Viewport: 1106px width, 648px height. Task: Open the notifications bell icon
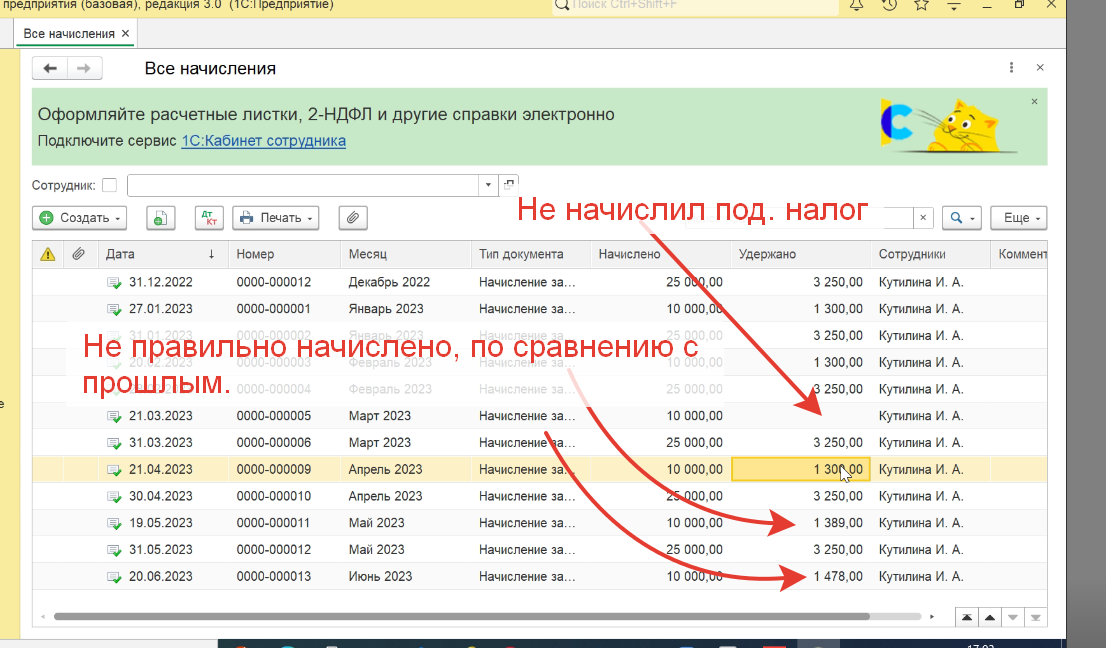tap(856, 6)
